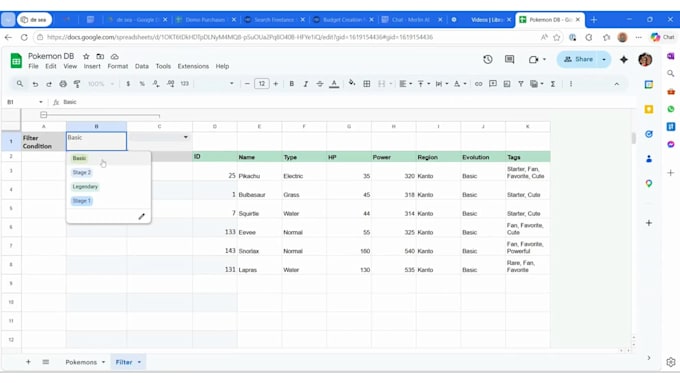Insert a chart
680x383 pixels.
coord(507,84)
